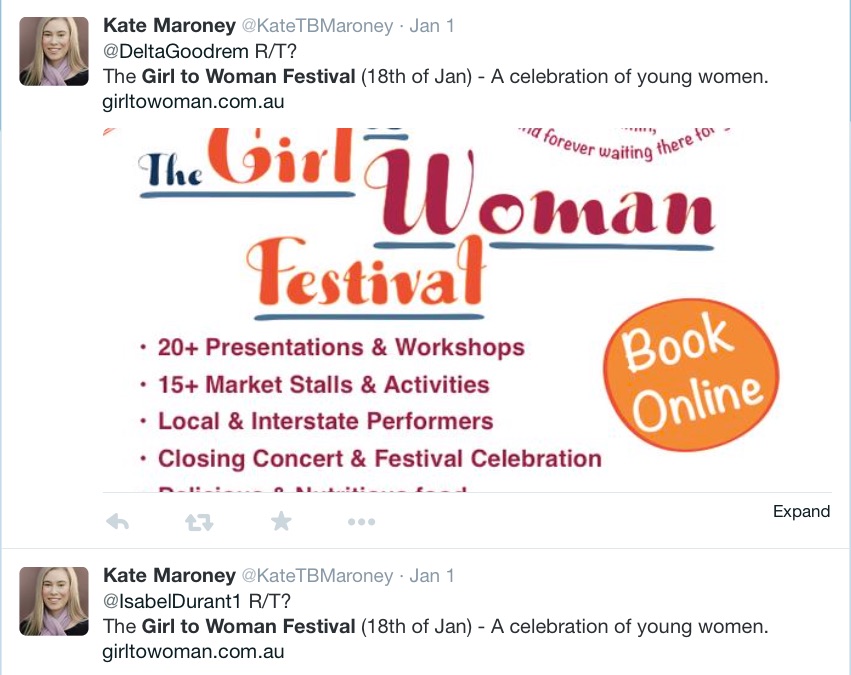
Task: Favorite the tweet with the star icon
Action: pyautogui.click(x=281, y=521)
